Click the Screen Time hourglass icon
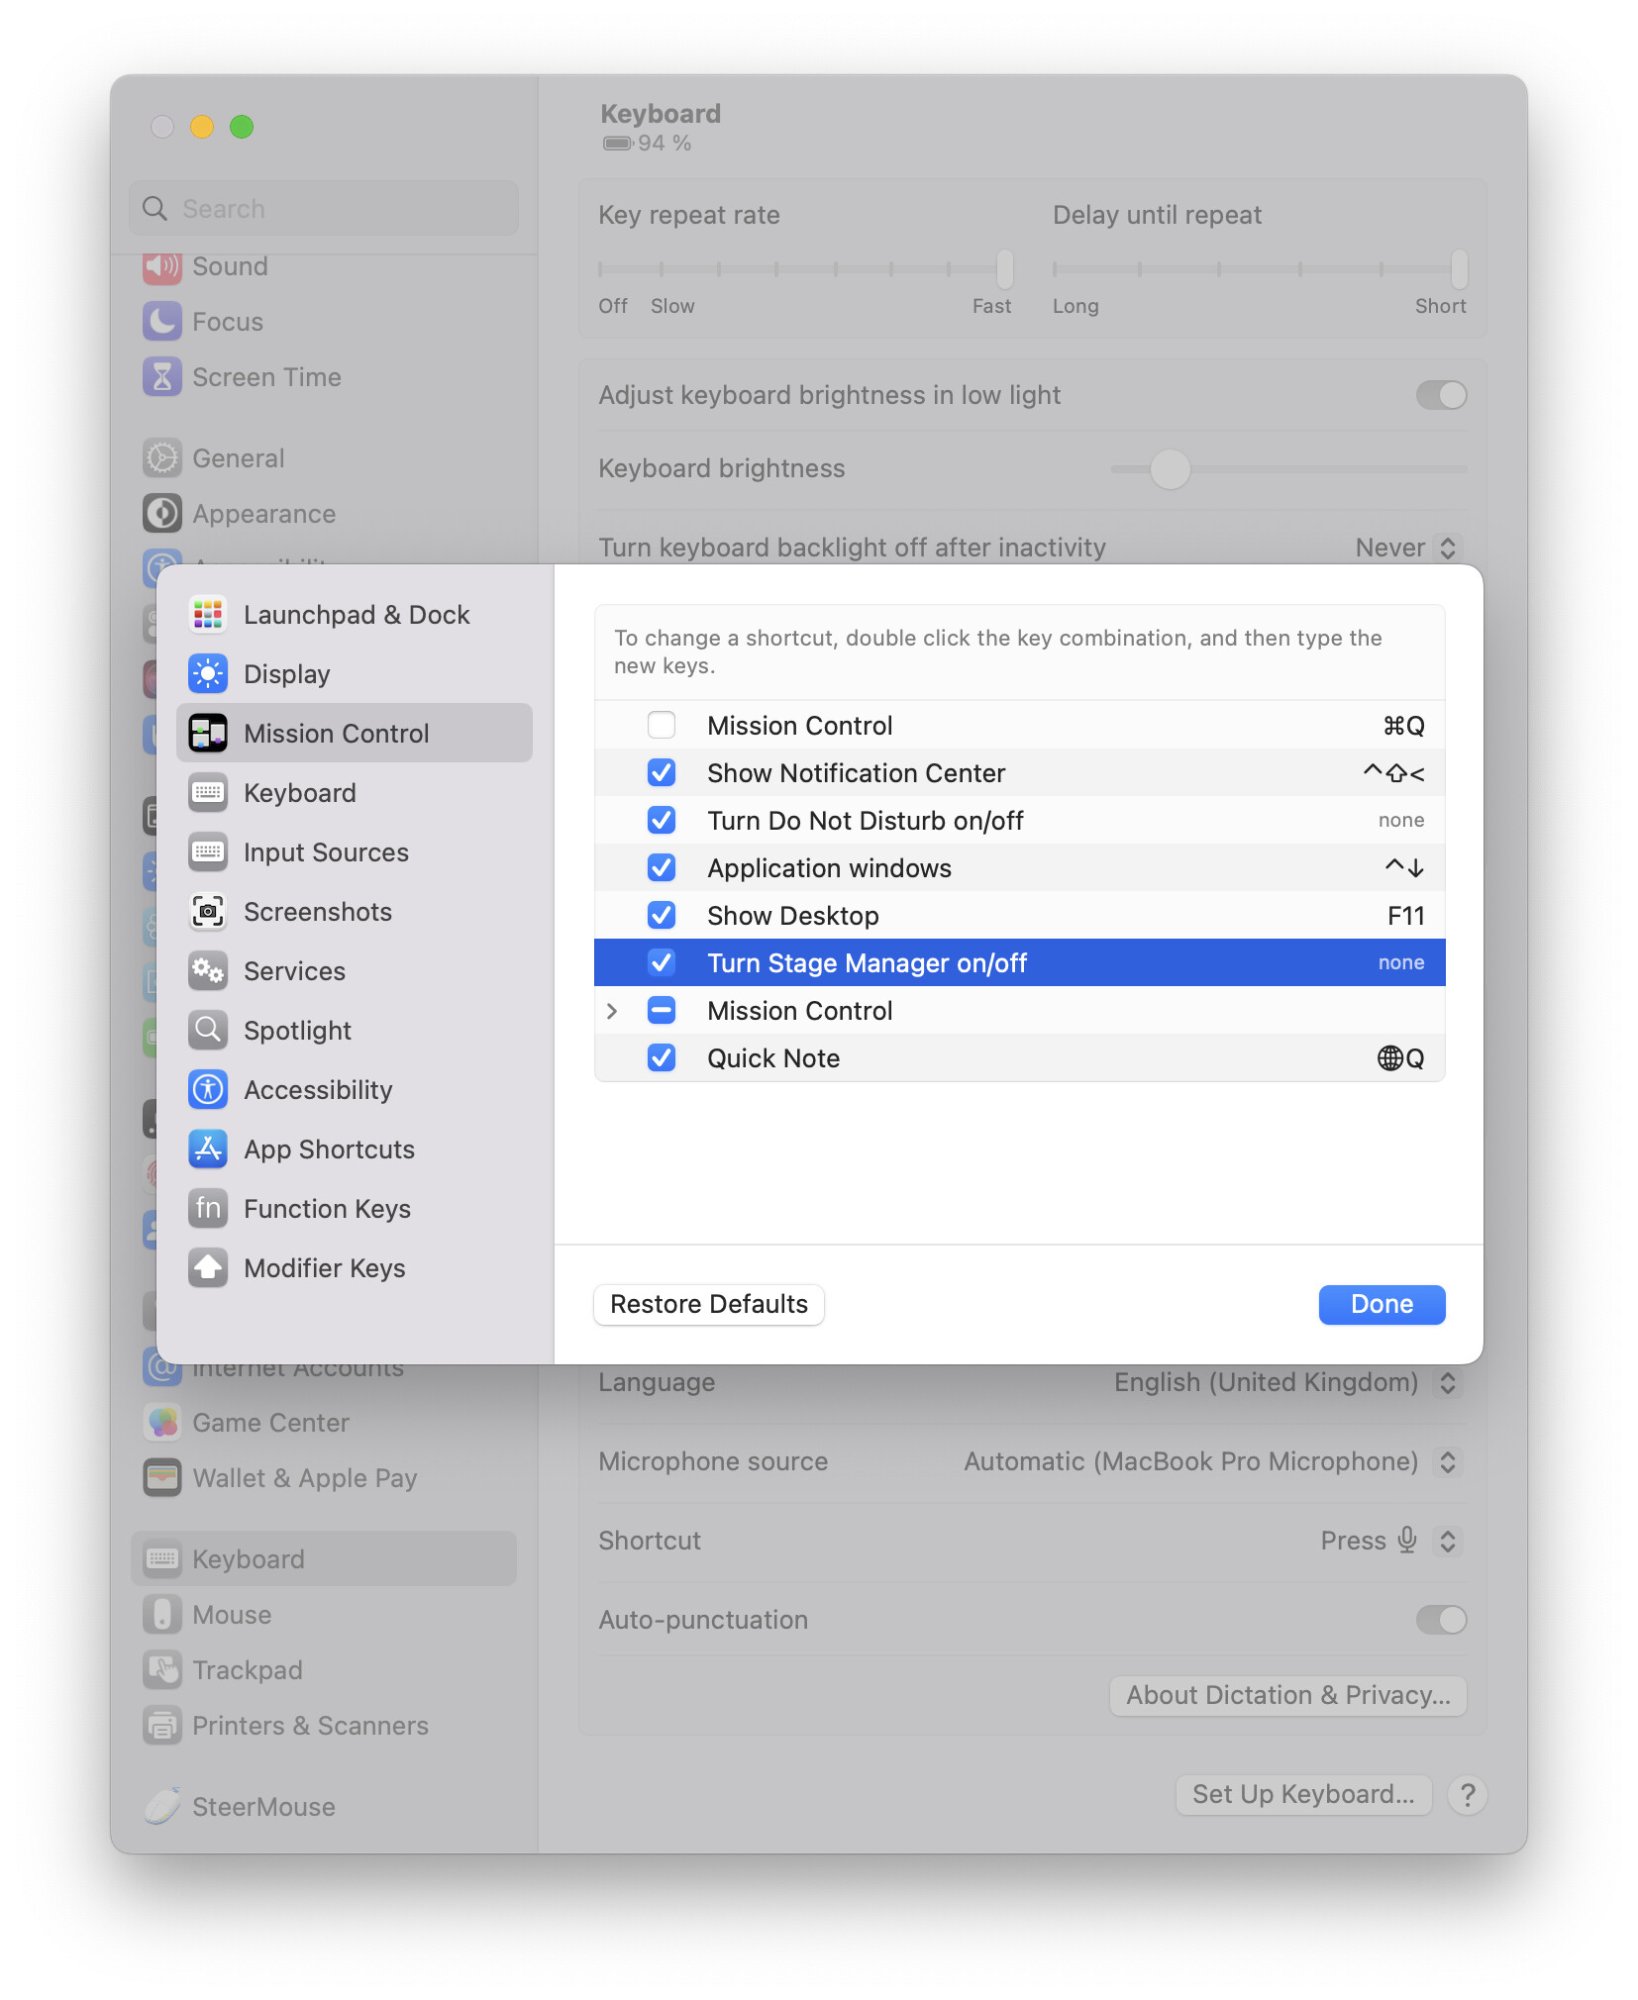This screenshot has width=1638, height=2000. (x=162, y=377)
